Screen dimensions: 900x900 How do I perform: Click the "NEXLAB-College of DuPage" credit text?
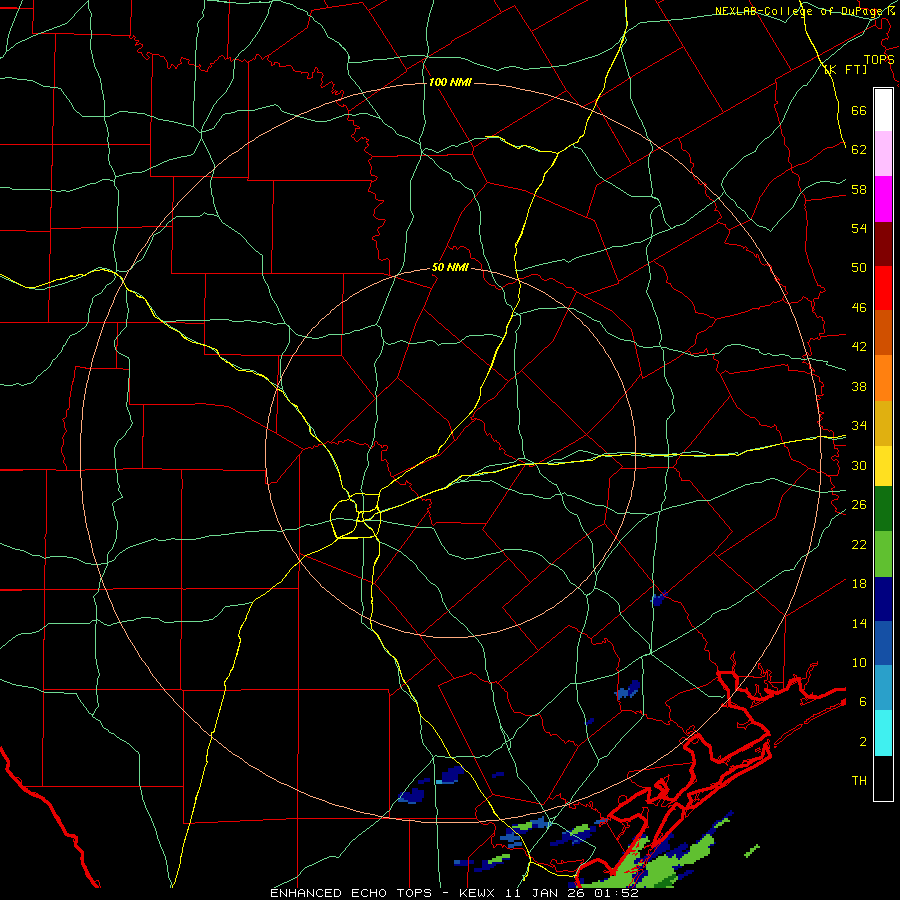click(800, 11)
